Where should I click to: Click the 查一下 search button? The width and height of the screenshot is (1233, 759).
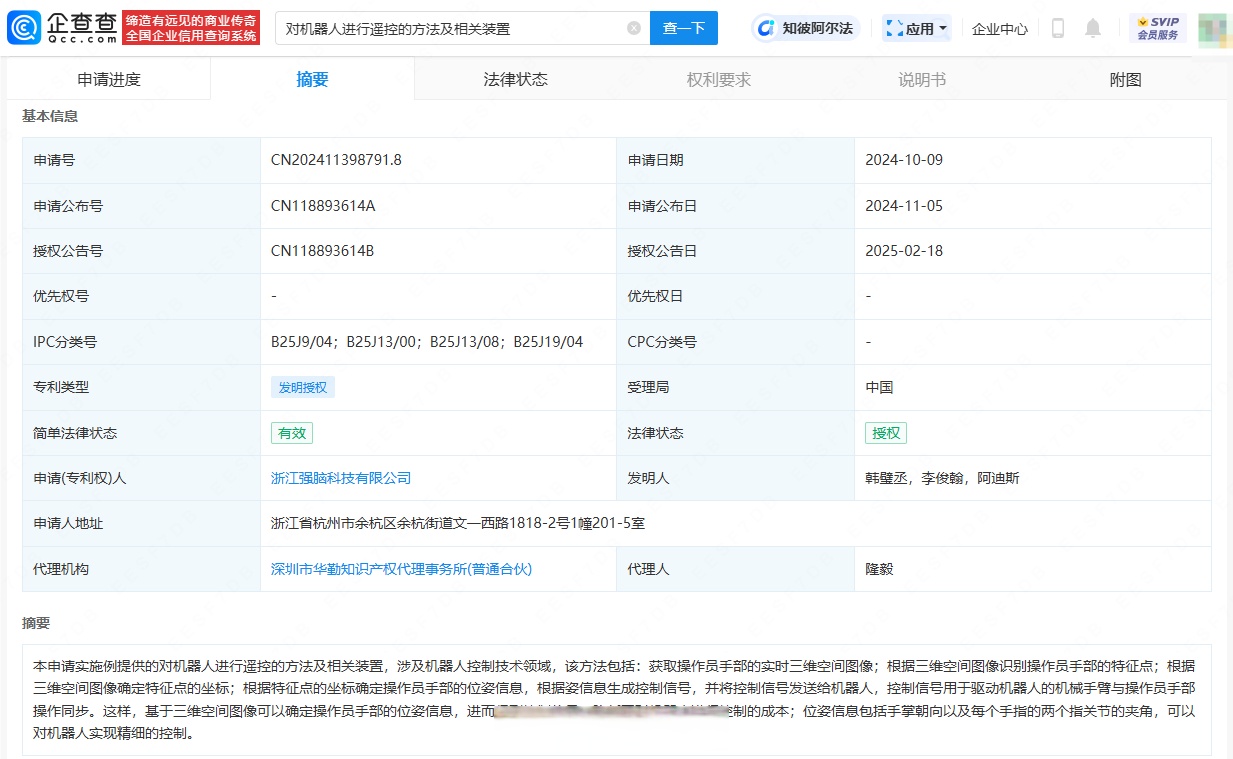coord(684,28)
